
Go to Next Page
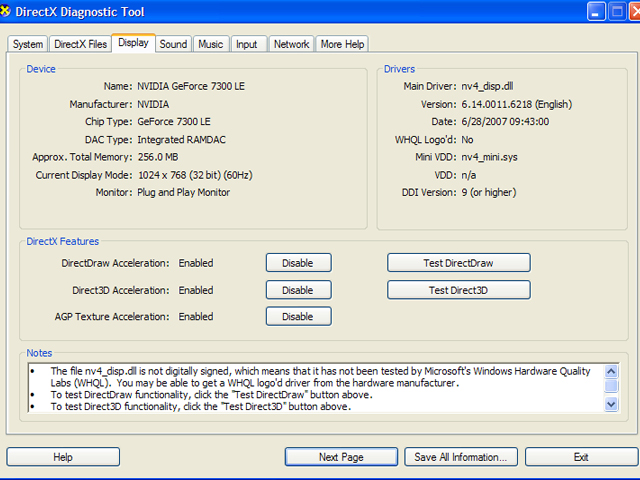(341, 457)
